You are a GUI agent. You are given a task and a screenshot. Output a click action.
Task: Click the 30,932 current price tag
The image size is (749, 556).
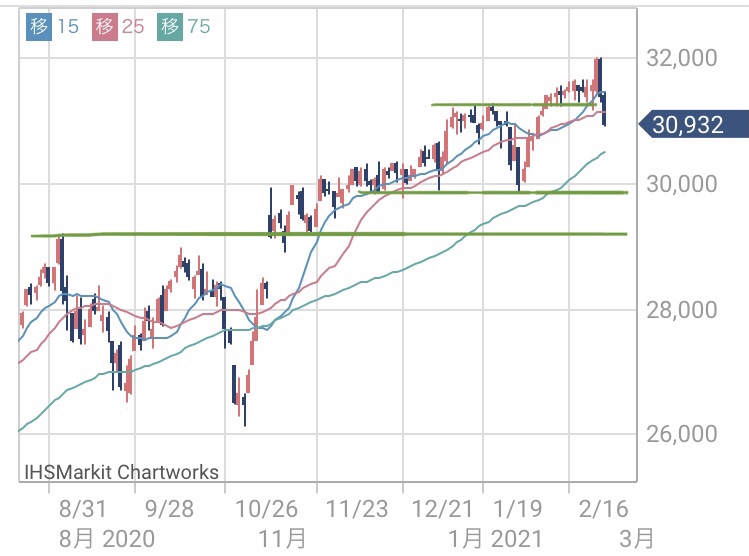coord(689,126)
